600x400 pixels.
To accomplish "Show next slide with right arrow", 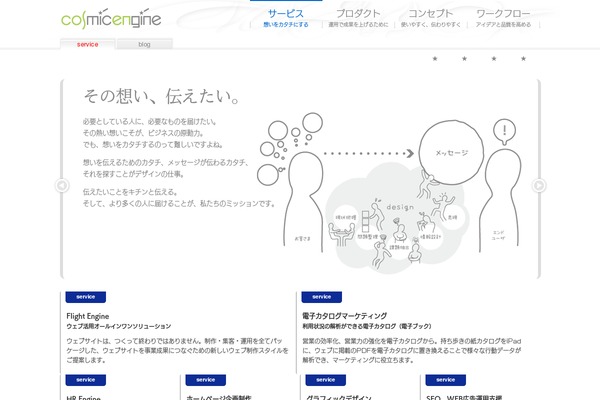I will [x=539, y=186].
